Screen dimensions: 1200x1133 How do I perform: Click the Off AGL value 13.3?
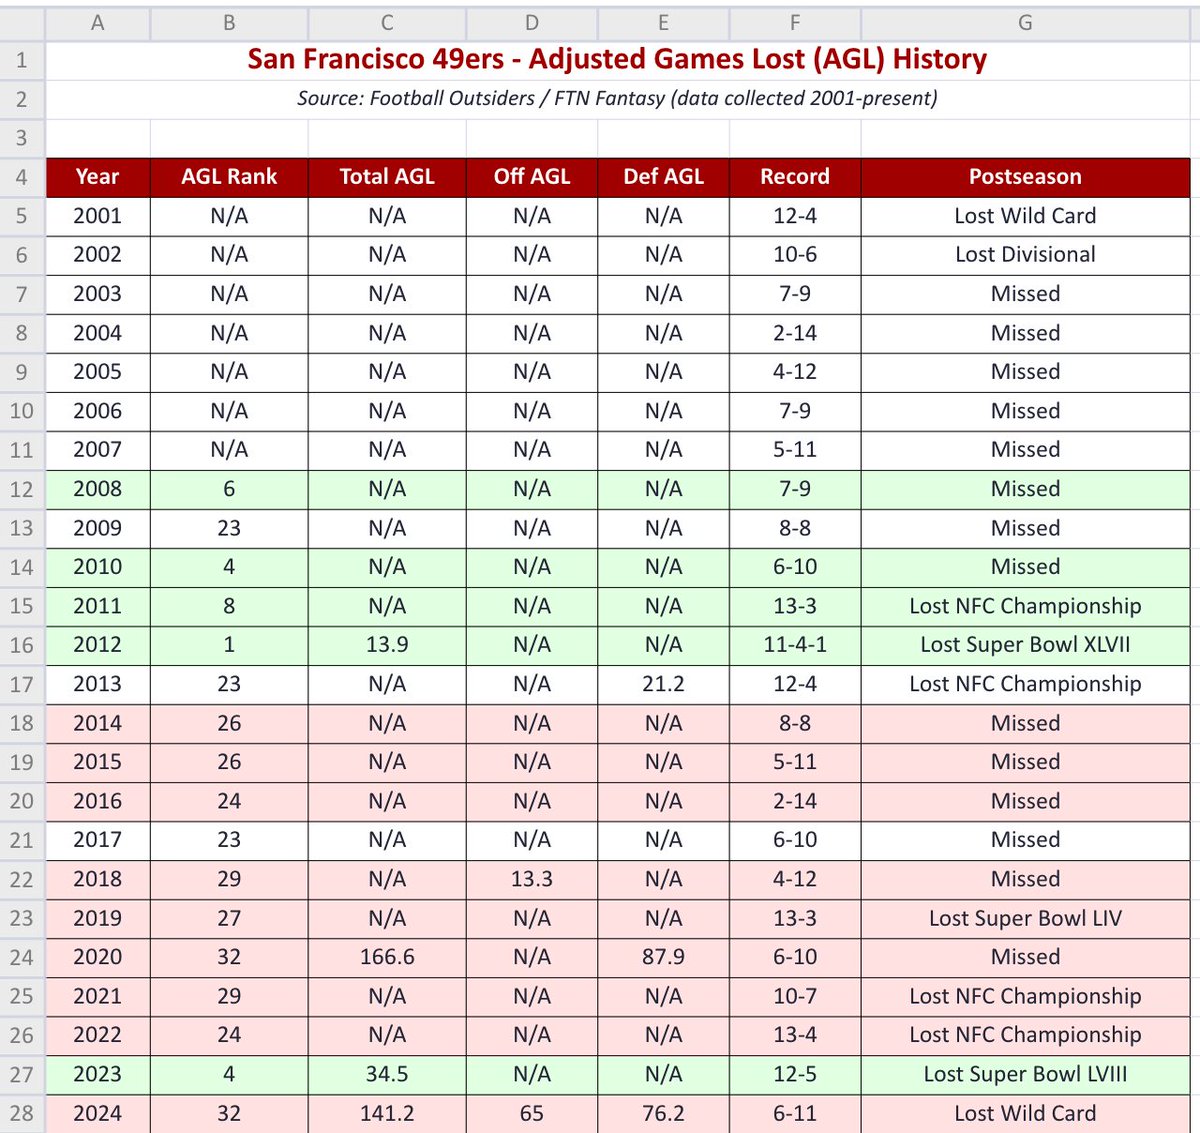click(532, 879)
